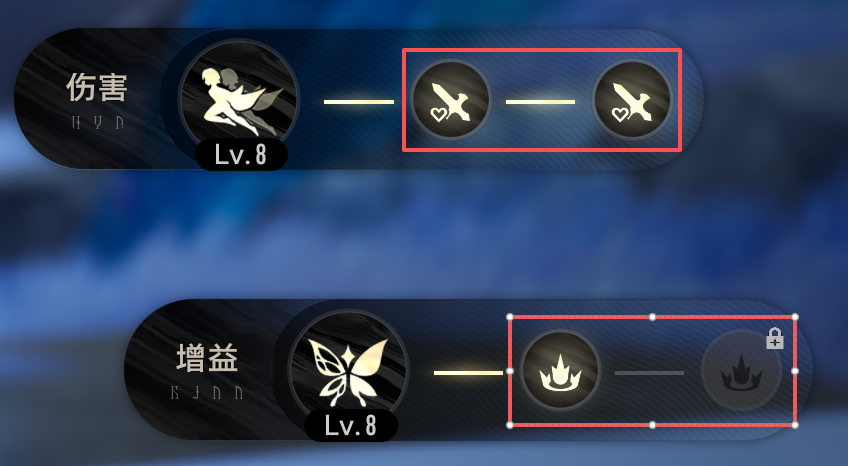Click the bottom-right selection handle
Image resolution: width=848 pixels, height=466 pixels.
point(795,425)
